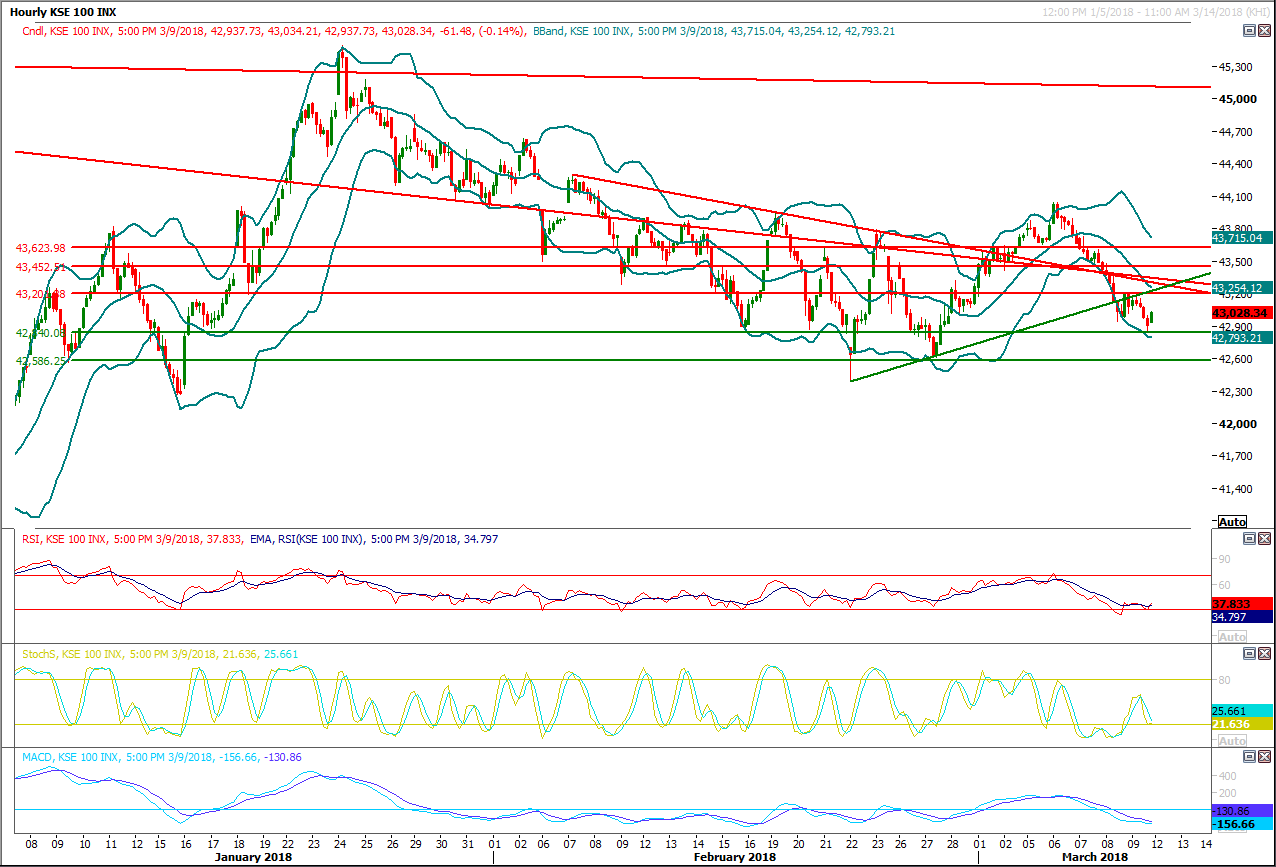Click the 43,715.04 upper band price tag
Viewport: 1276px width, 867px height.
pyautogui.click(x=1240, y=238)
